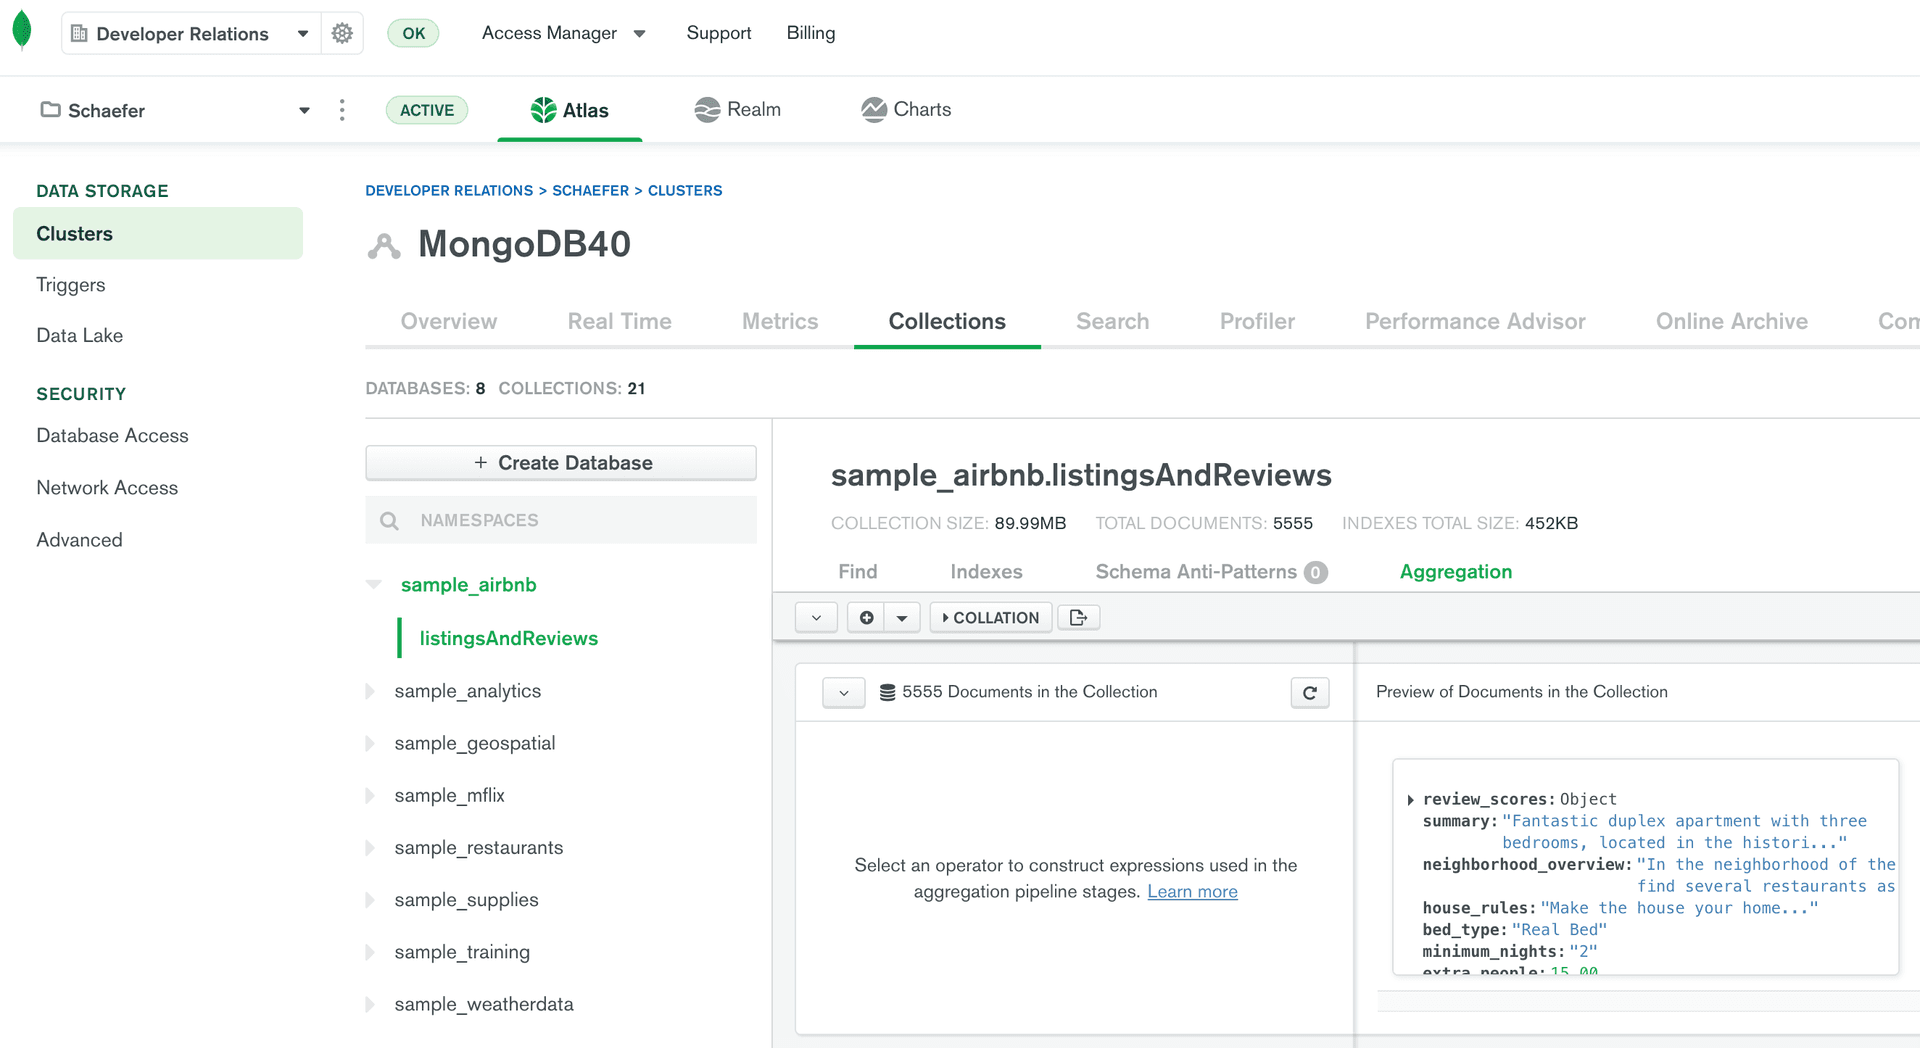Open organization settings via the gear icon
Viewport: 1920px width, 1048px height.
click(x=342, y=32)
